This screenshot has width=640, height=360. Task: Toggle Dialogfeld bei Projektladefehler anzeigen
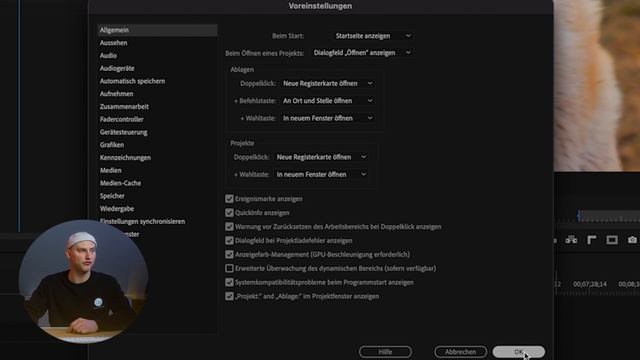coord(229,240)
